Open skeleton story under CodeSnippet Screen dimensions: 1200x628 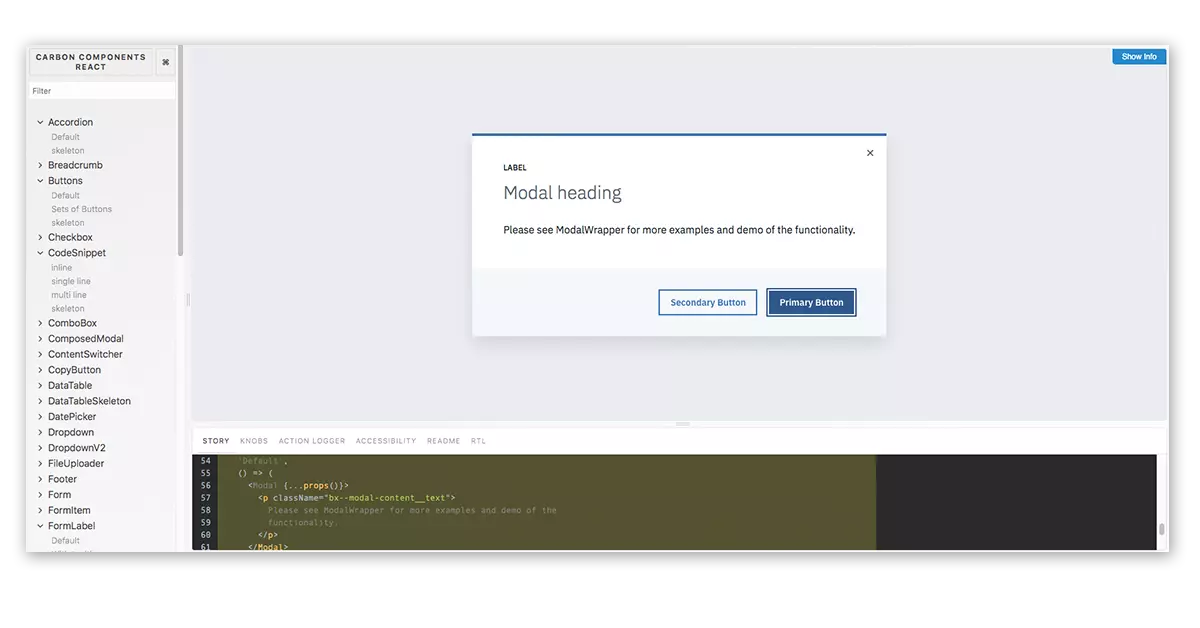68,309
